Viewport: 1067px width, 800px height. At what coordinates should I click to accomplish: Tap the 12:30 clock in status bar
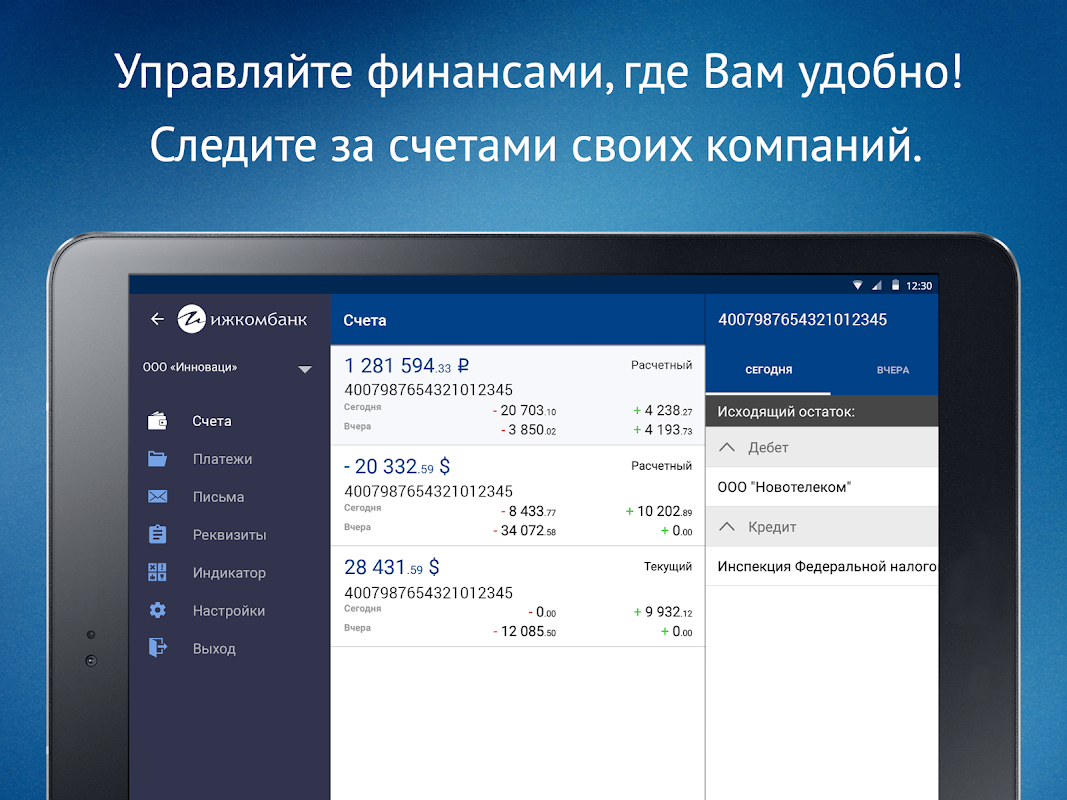919,286
